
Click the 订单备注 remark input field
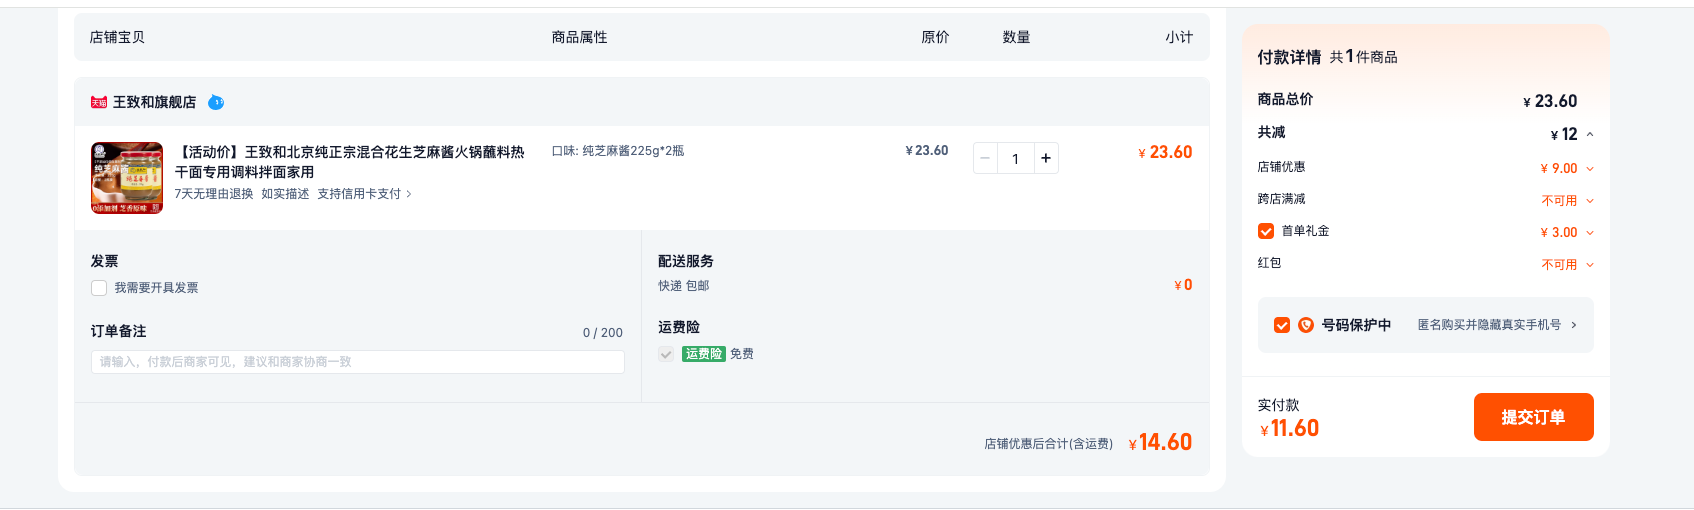click(x=358, y=362)
